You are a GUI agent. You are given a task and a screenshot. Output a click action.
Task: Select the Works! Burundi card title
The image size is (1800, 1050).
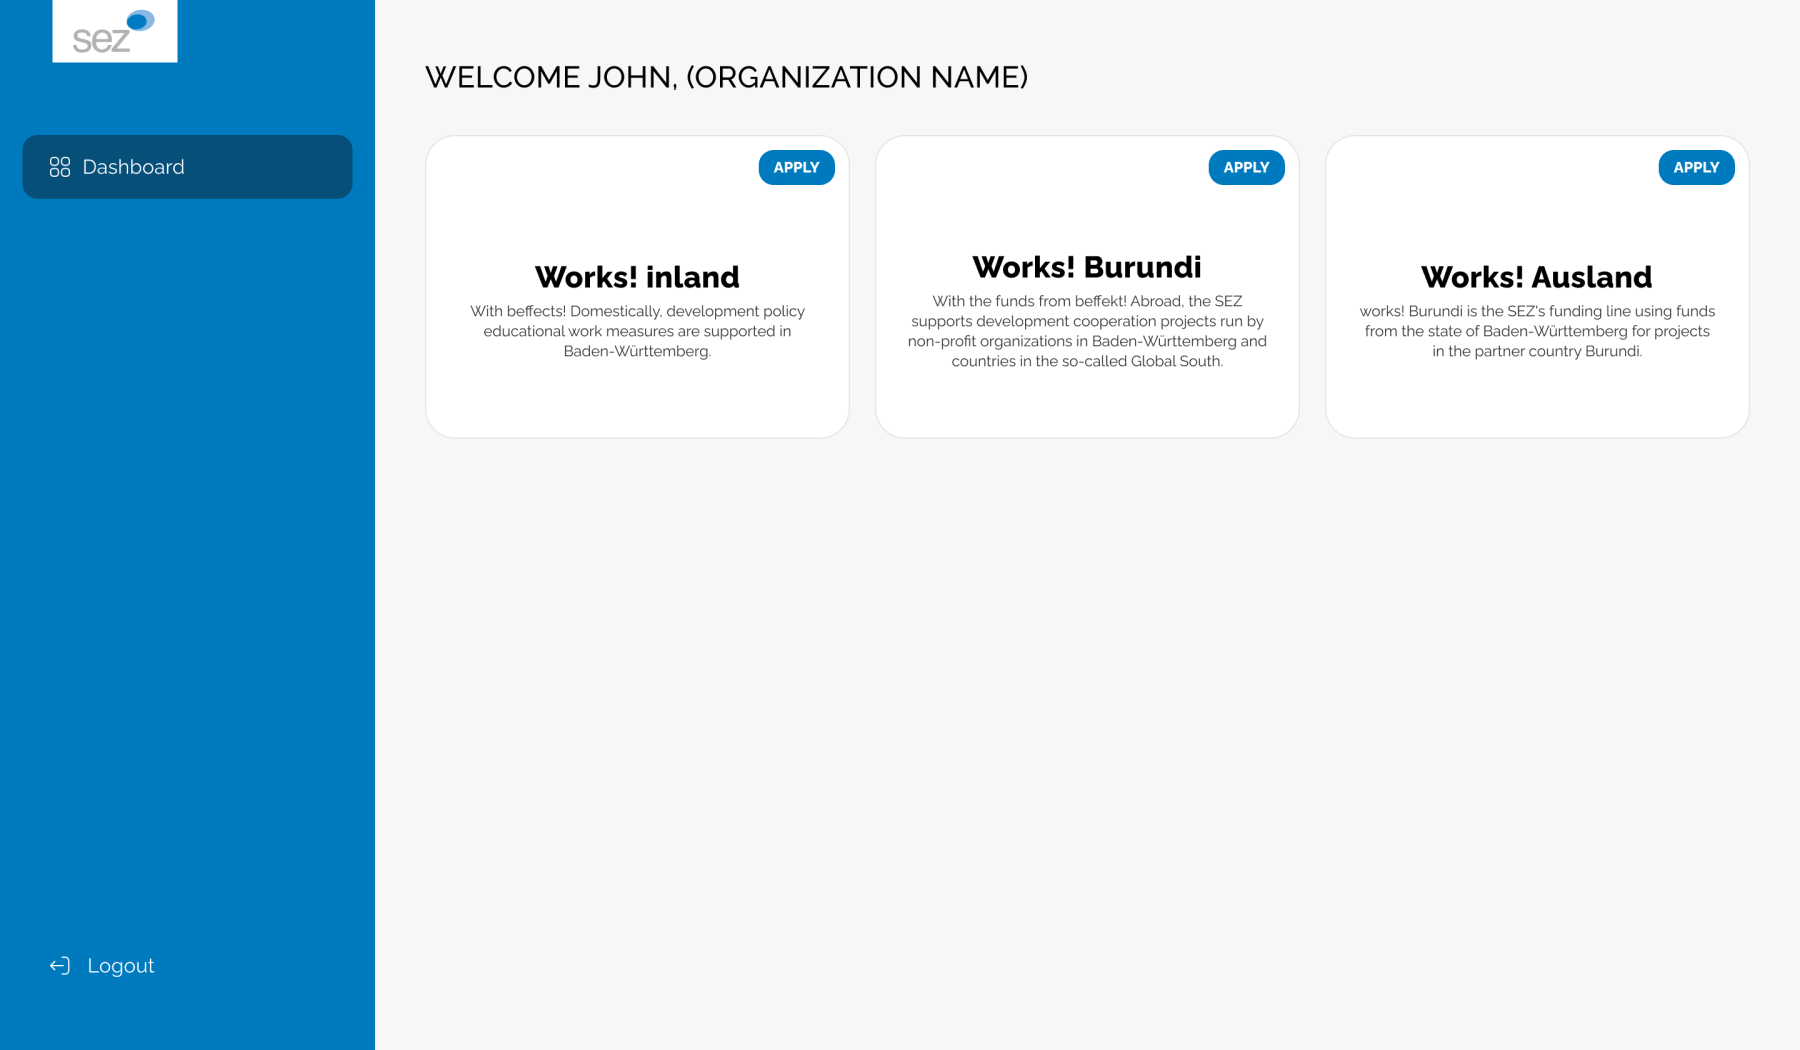(x=1087, y=267)
